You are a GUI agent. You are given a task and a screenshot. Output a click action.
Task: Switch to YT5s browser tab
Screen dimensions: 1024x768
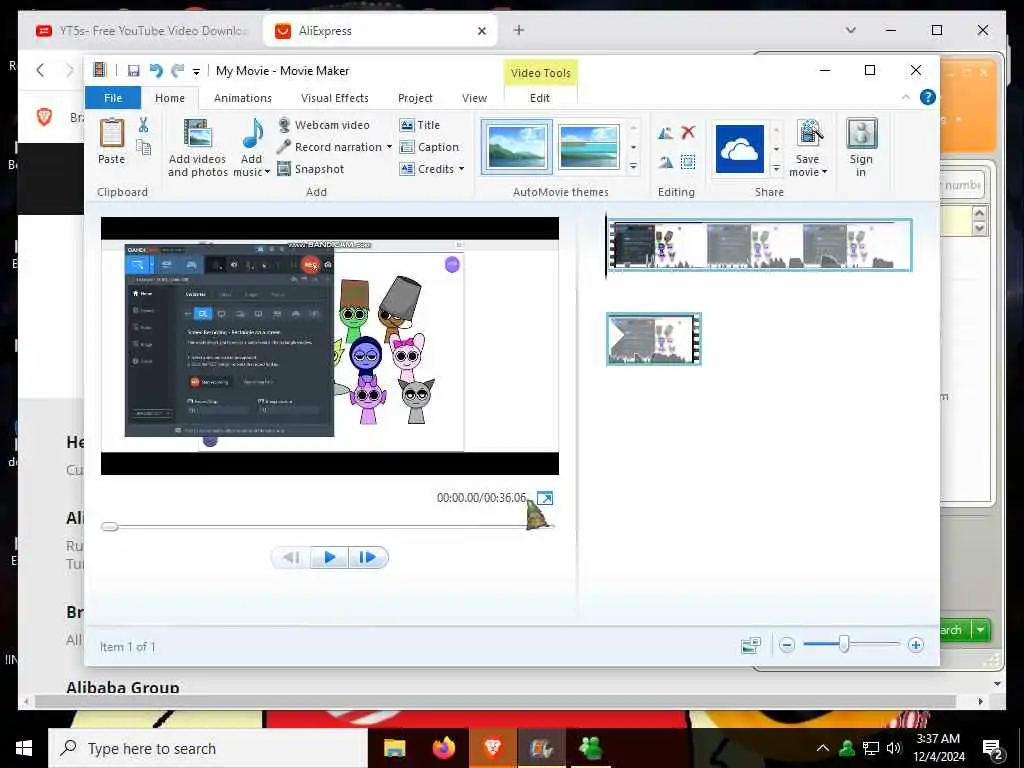(142, 31)
